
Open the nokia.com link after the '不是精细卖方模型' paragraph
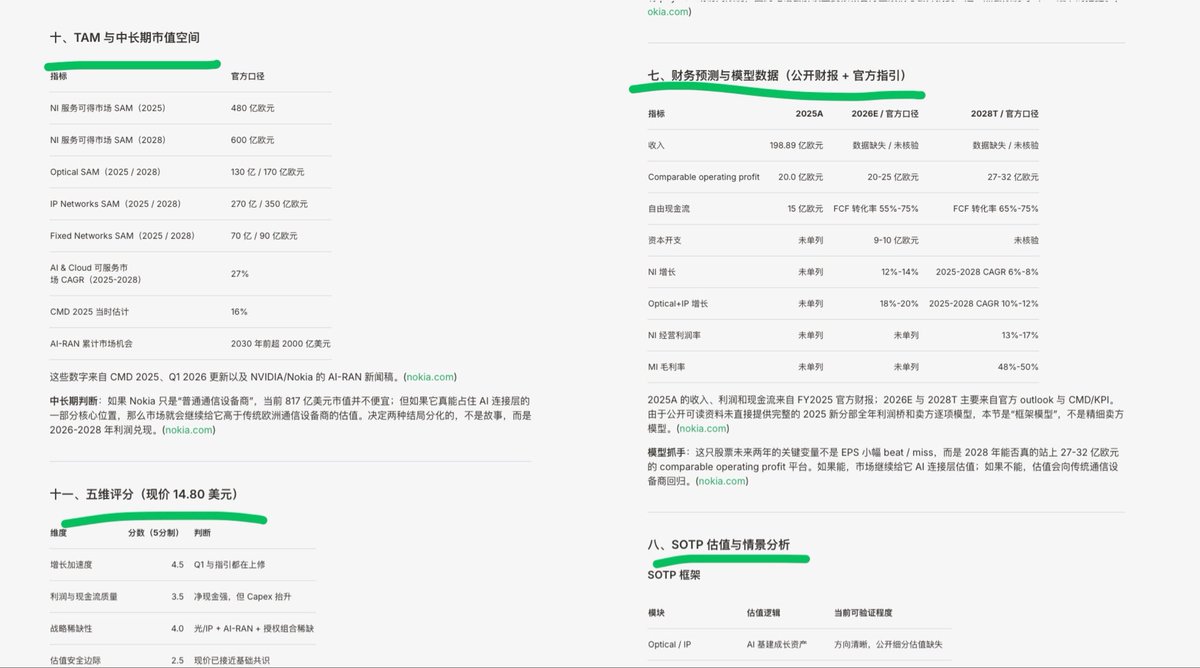[704, 428]
